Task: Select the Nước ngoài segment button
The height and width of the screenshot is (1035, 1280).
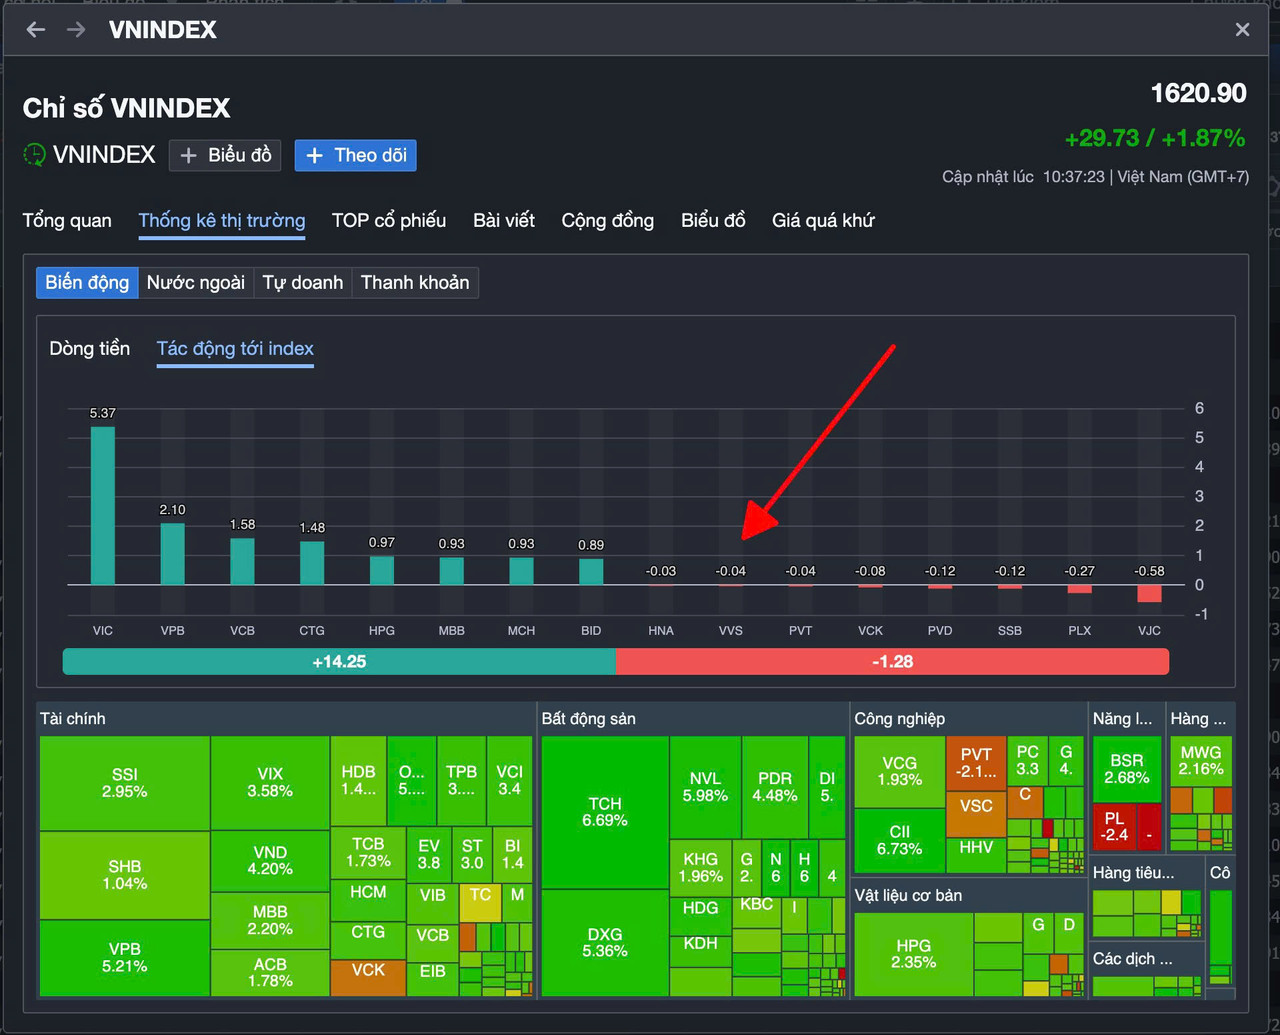Action: tap(196, 282)
